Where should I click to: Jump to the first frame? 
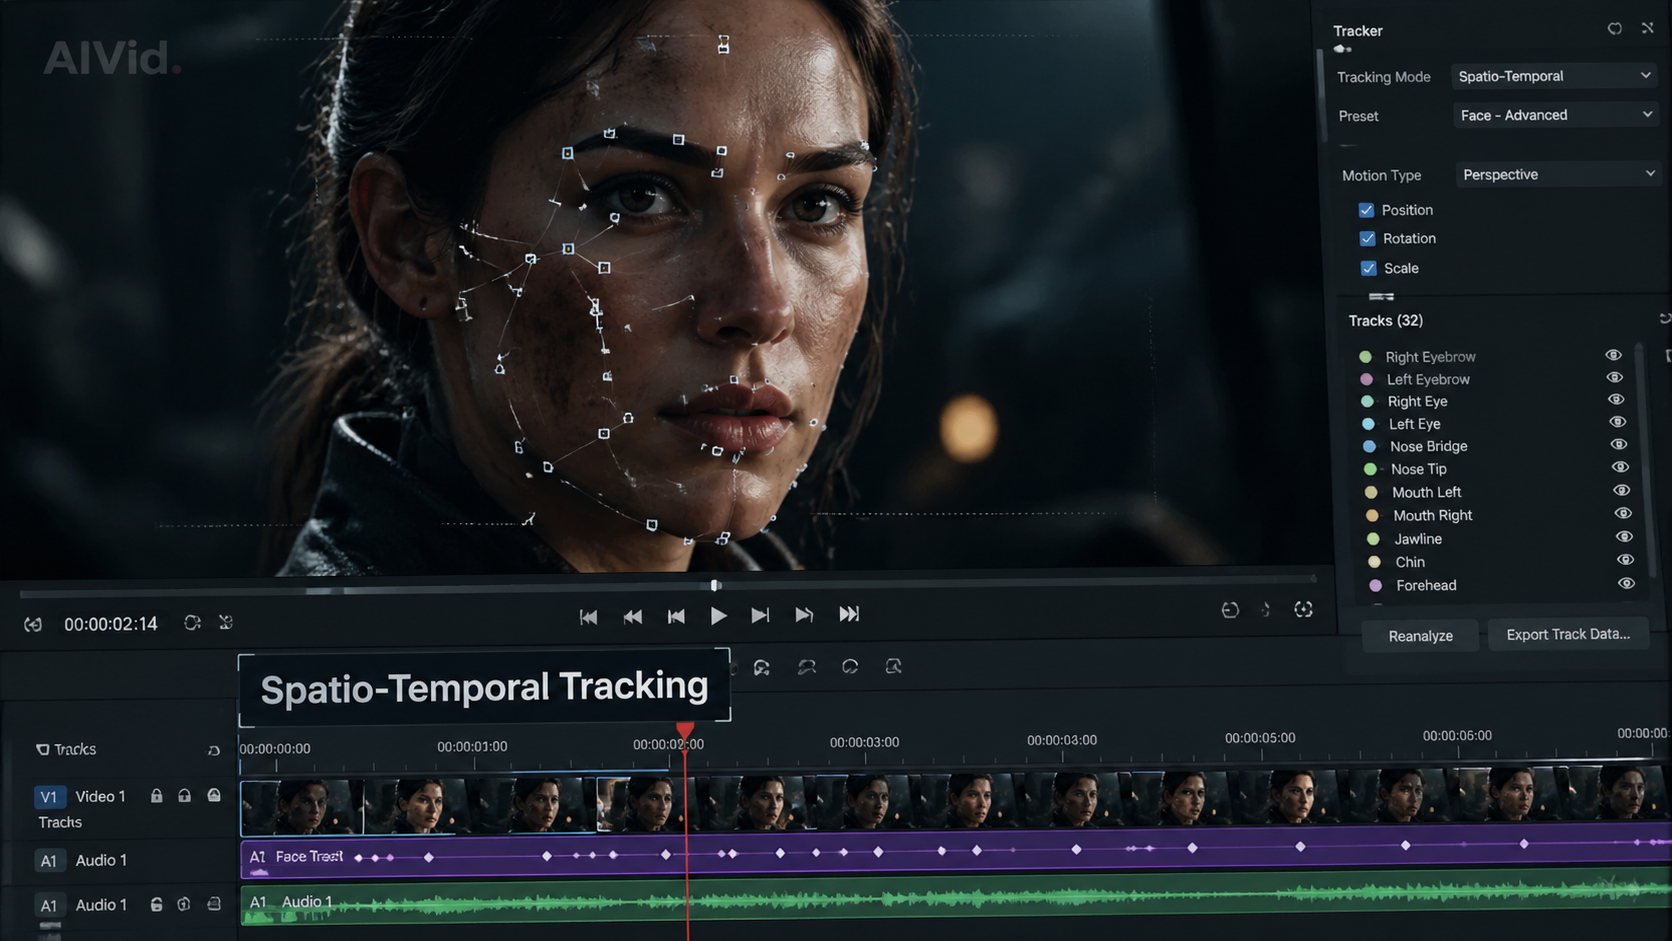(588, 617)
